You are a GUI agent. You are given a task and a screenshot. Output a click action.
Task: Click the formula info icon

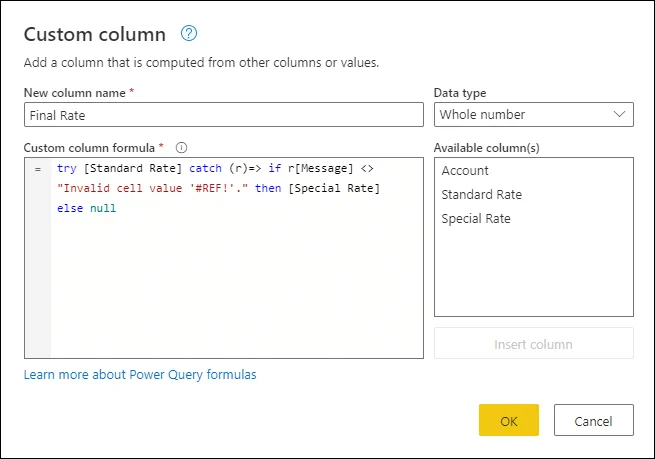[181, 147]
